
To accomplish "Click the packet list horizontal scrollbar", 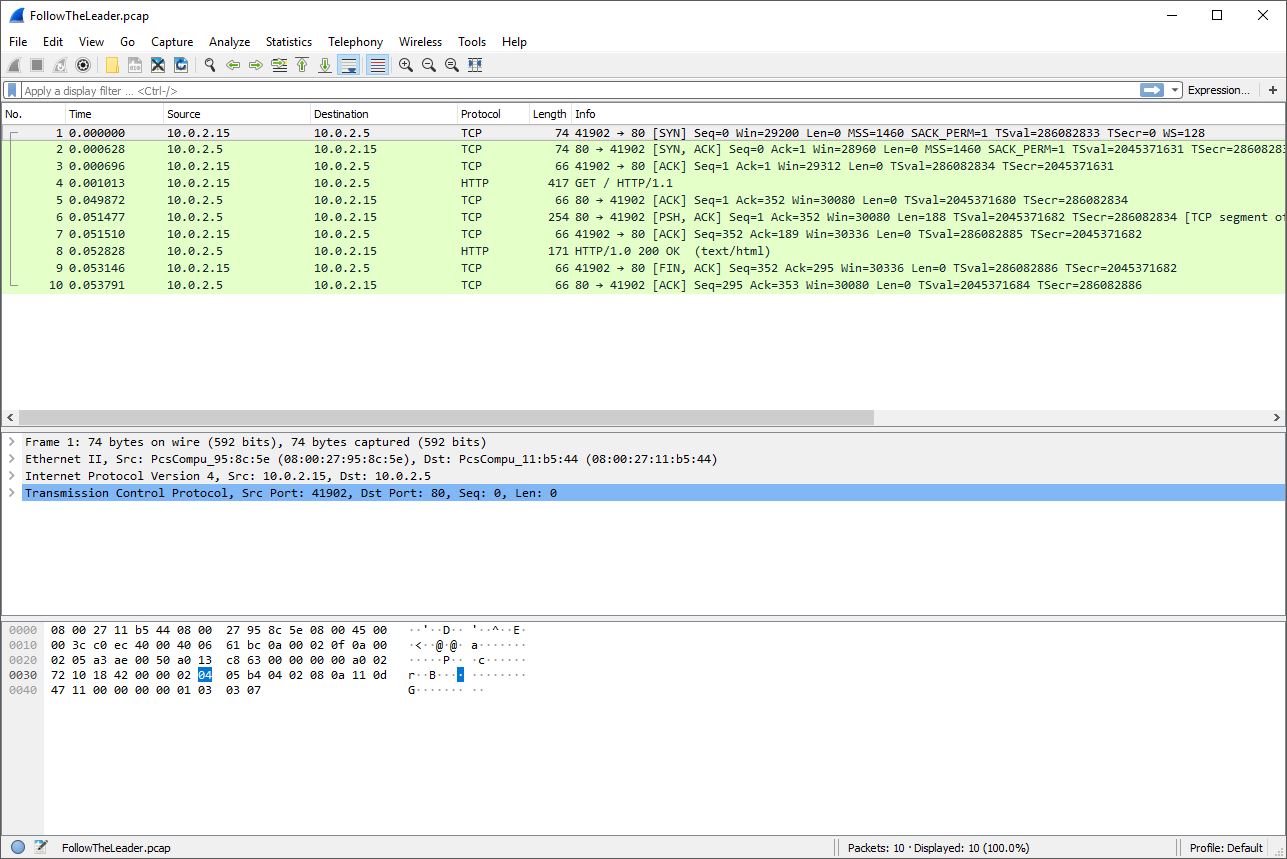I will pos(445,417).
